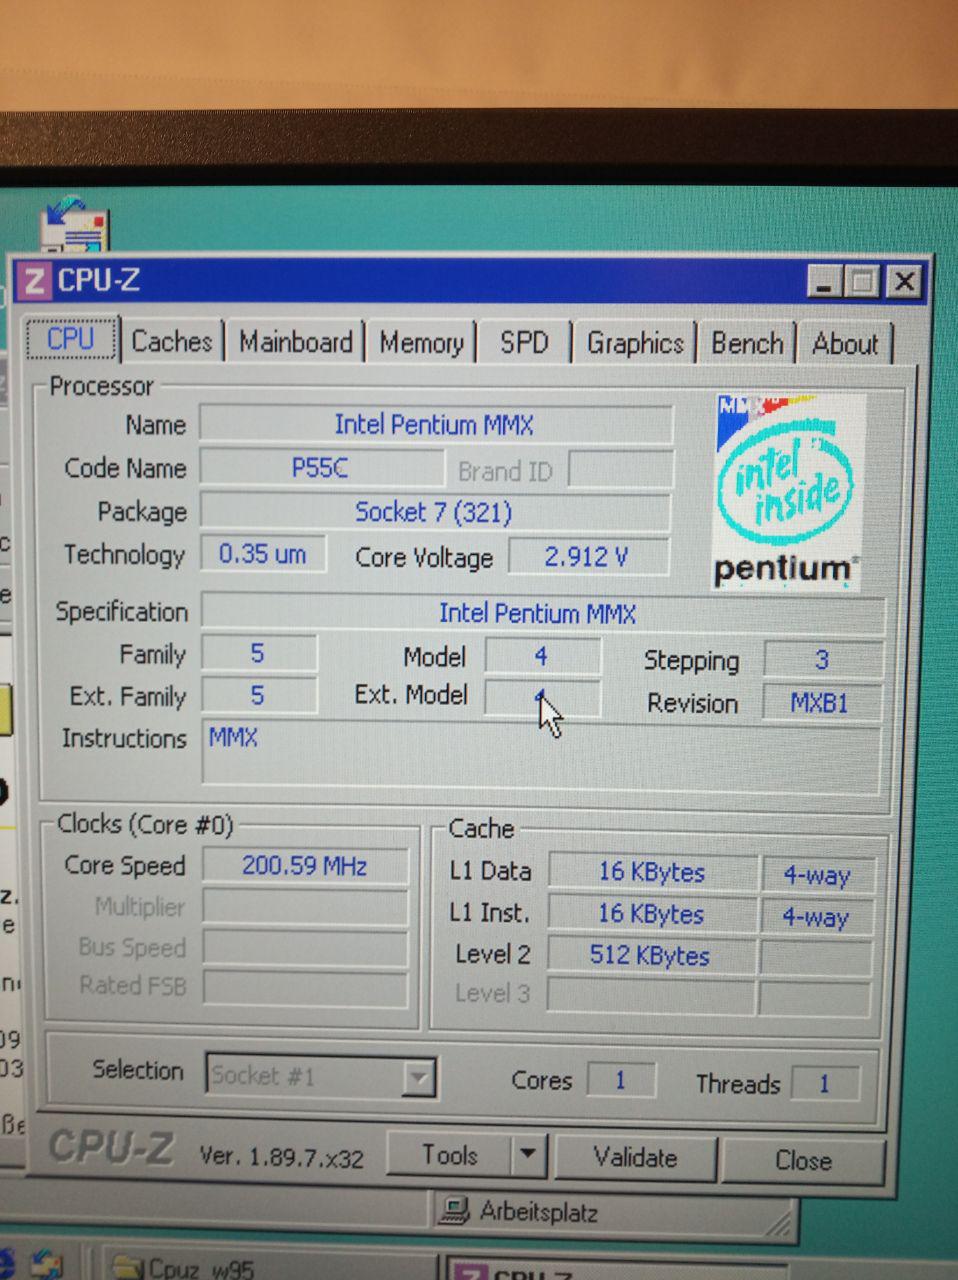The width and height of the screenshot is (958, 1280).
Task: Open the Graphics tab
Action: (635, 344)
